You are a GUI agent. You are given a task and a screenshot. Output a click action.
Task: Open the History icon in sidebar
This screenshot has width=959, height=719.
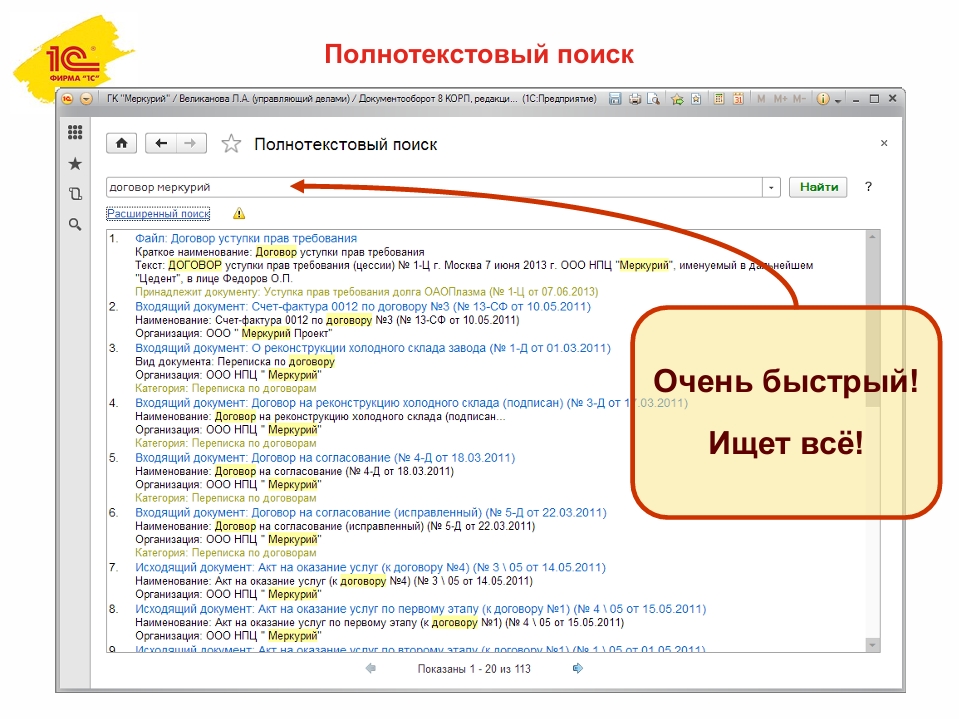point(74,194)
